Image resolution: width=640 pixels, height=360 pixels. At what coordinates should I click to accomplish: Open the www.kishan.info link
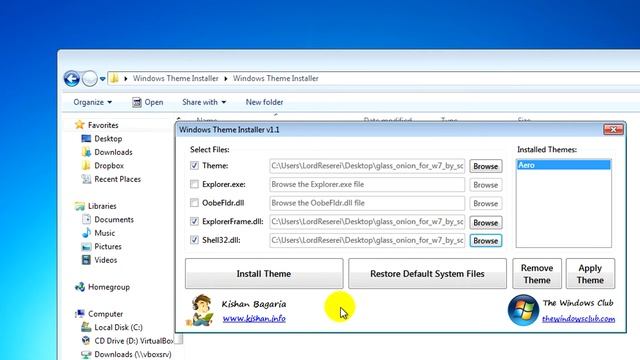(x=254, y=318)
